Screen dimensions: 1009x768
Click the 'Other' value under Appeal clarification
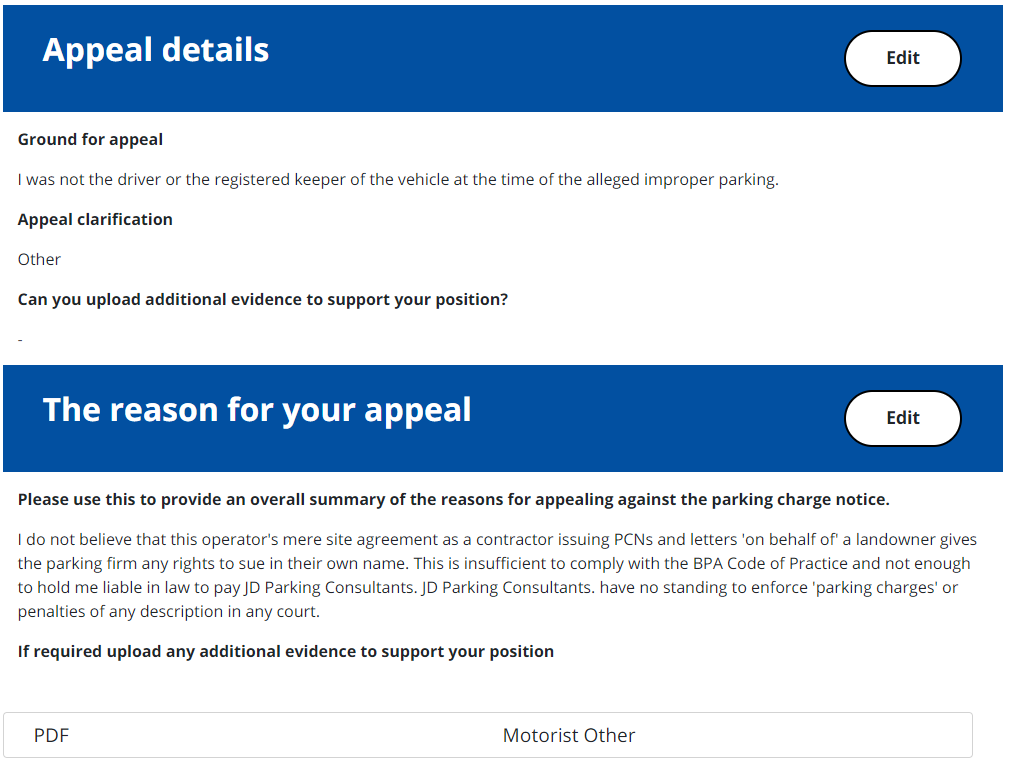tap(39, 260)
